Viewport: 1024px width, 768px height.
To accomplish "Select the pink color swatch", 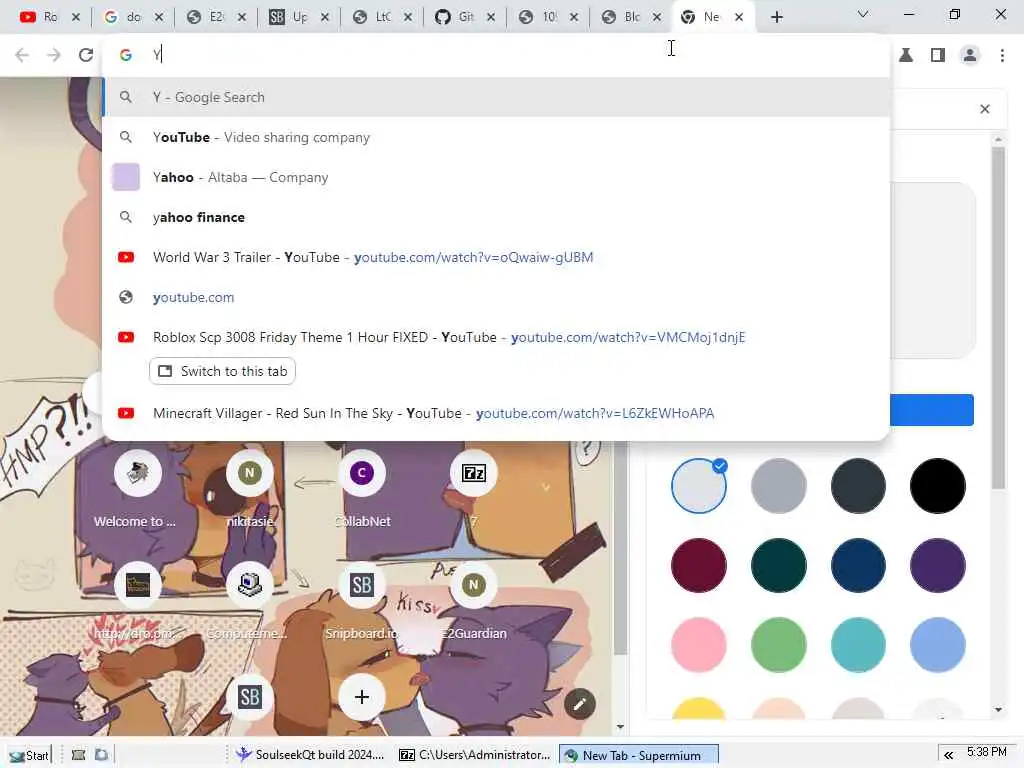I will (x=699, y=645).
